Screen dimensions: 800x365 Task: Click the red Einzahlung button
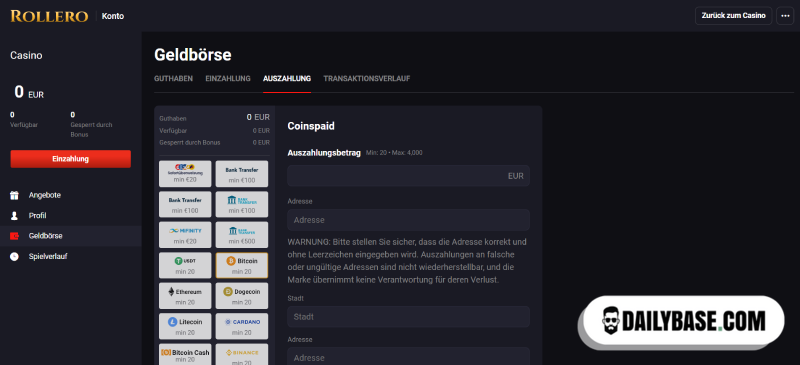click(70, 159)
